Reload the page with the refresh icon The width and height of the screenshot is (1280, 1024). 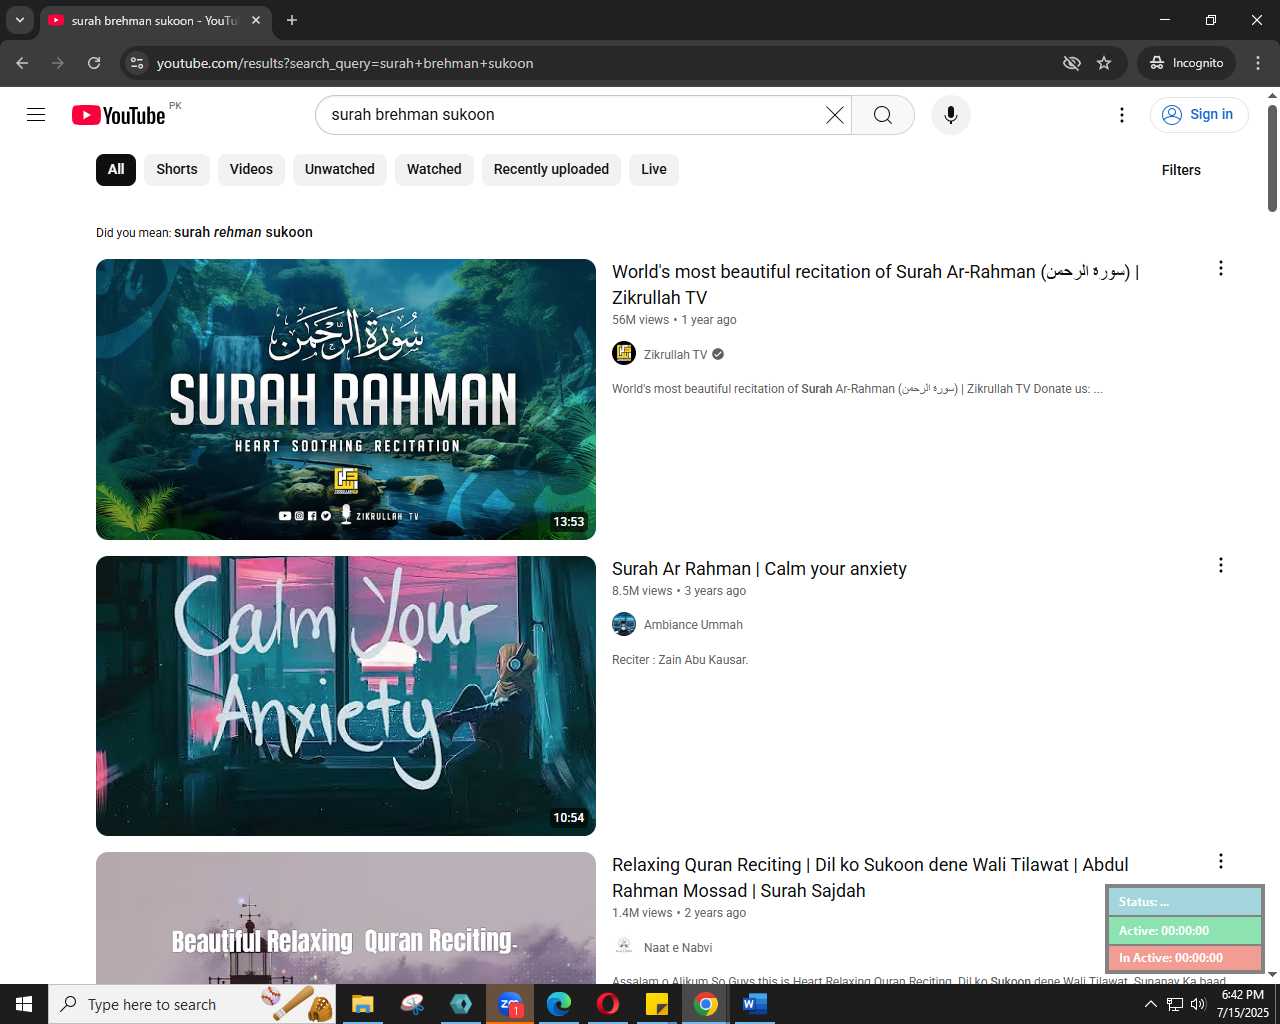(x=94, y=63)
